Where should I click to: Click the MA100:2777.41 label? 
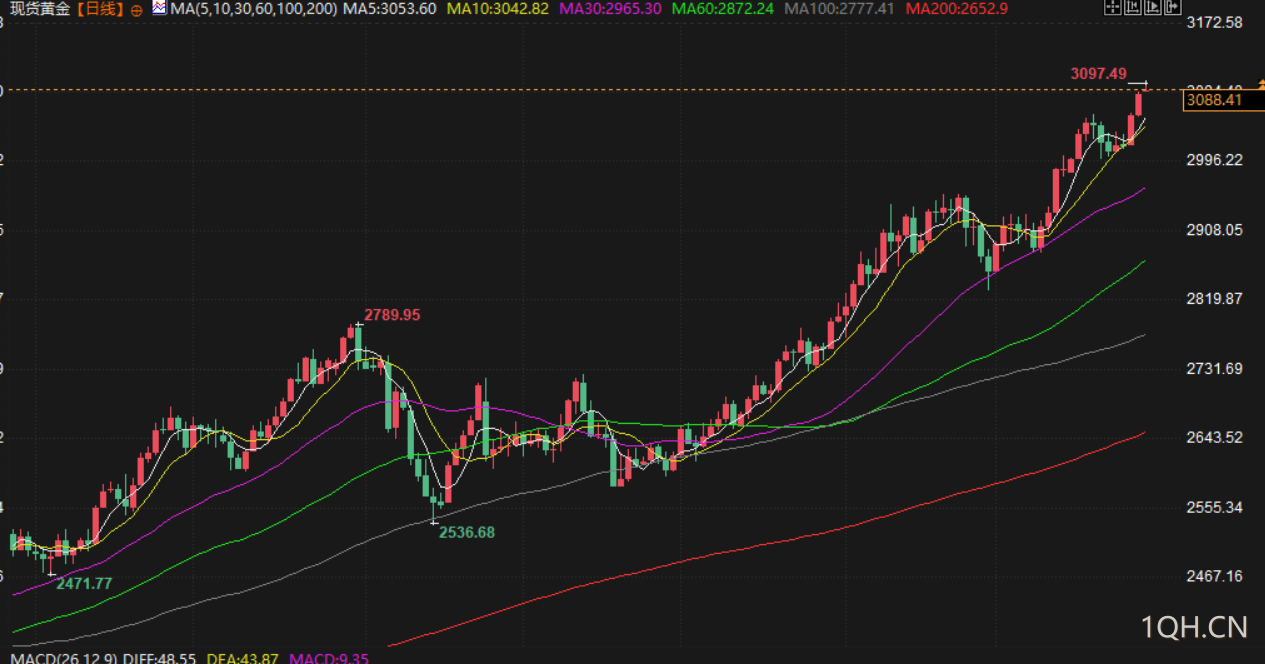839,8
